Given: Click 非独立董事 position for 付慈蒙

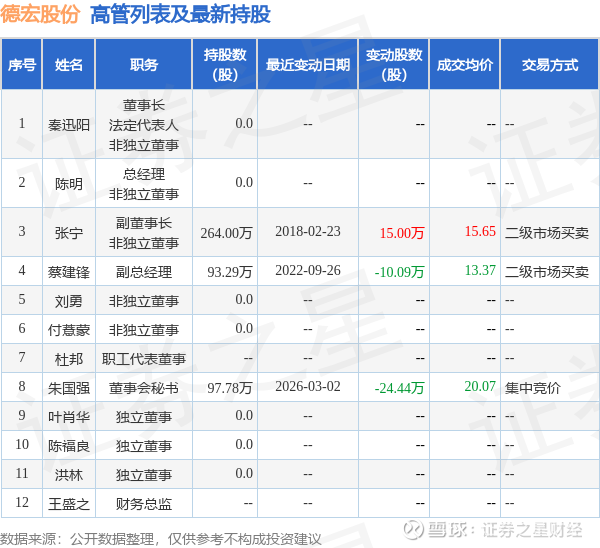Looking at the screenshot, I should point(143,330).
